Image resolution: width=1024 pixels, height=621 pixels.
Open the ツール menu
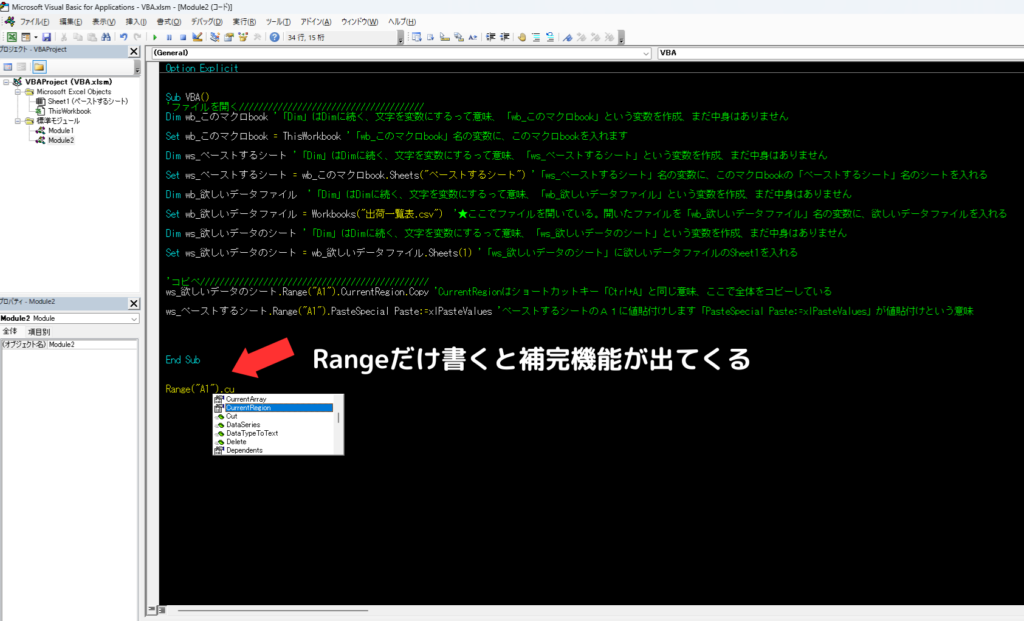click(x=278, y=22)
